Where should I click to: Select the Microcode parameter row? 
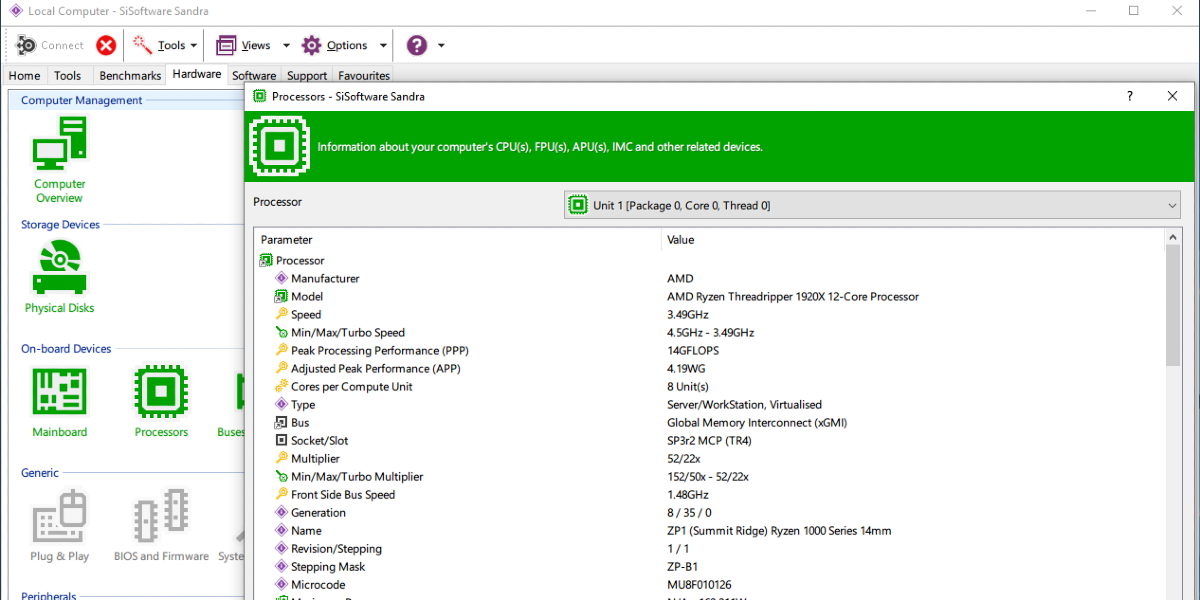[x=710, y=584]
